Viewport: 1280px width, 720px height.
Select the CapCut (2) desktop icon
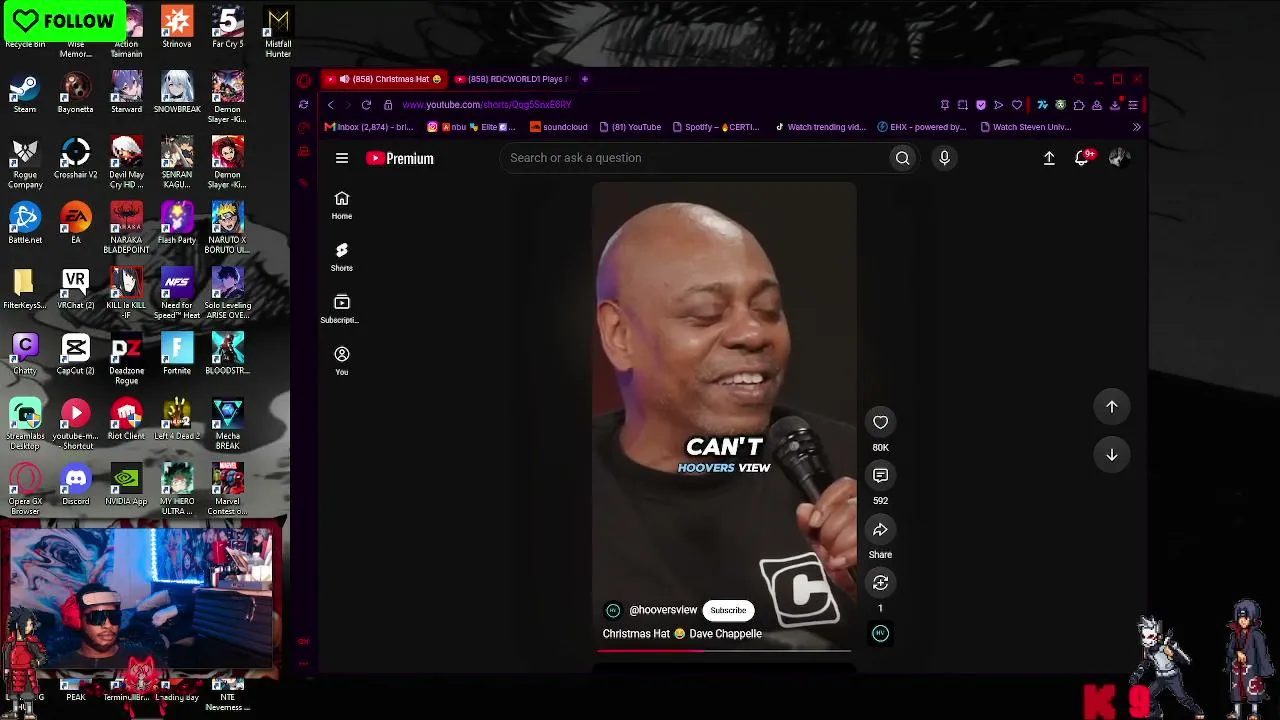tap(75, 355)
